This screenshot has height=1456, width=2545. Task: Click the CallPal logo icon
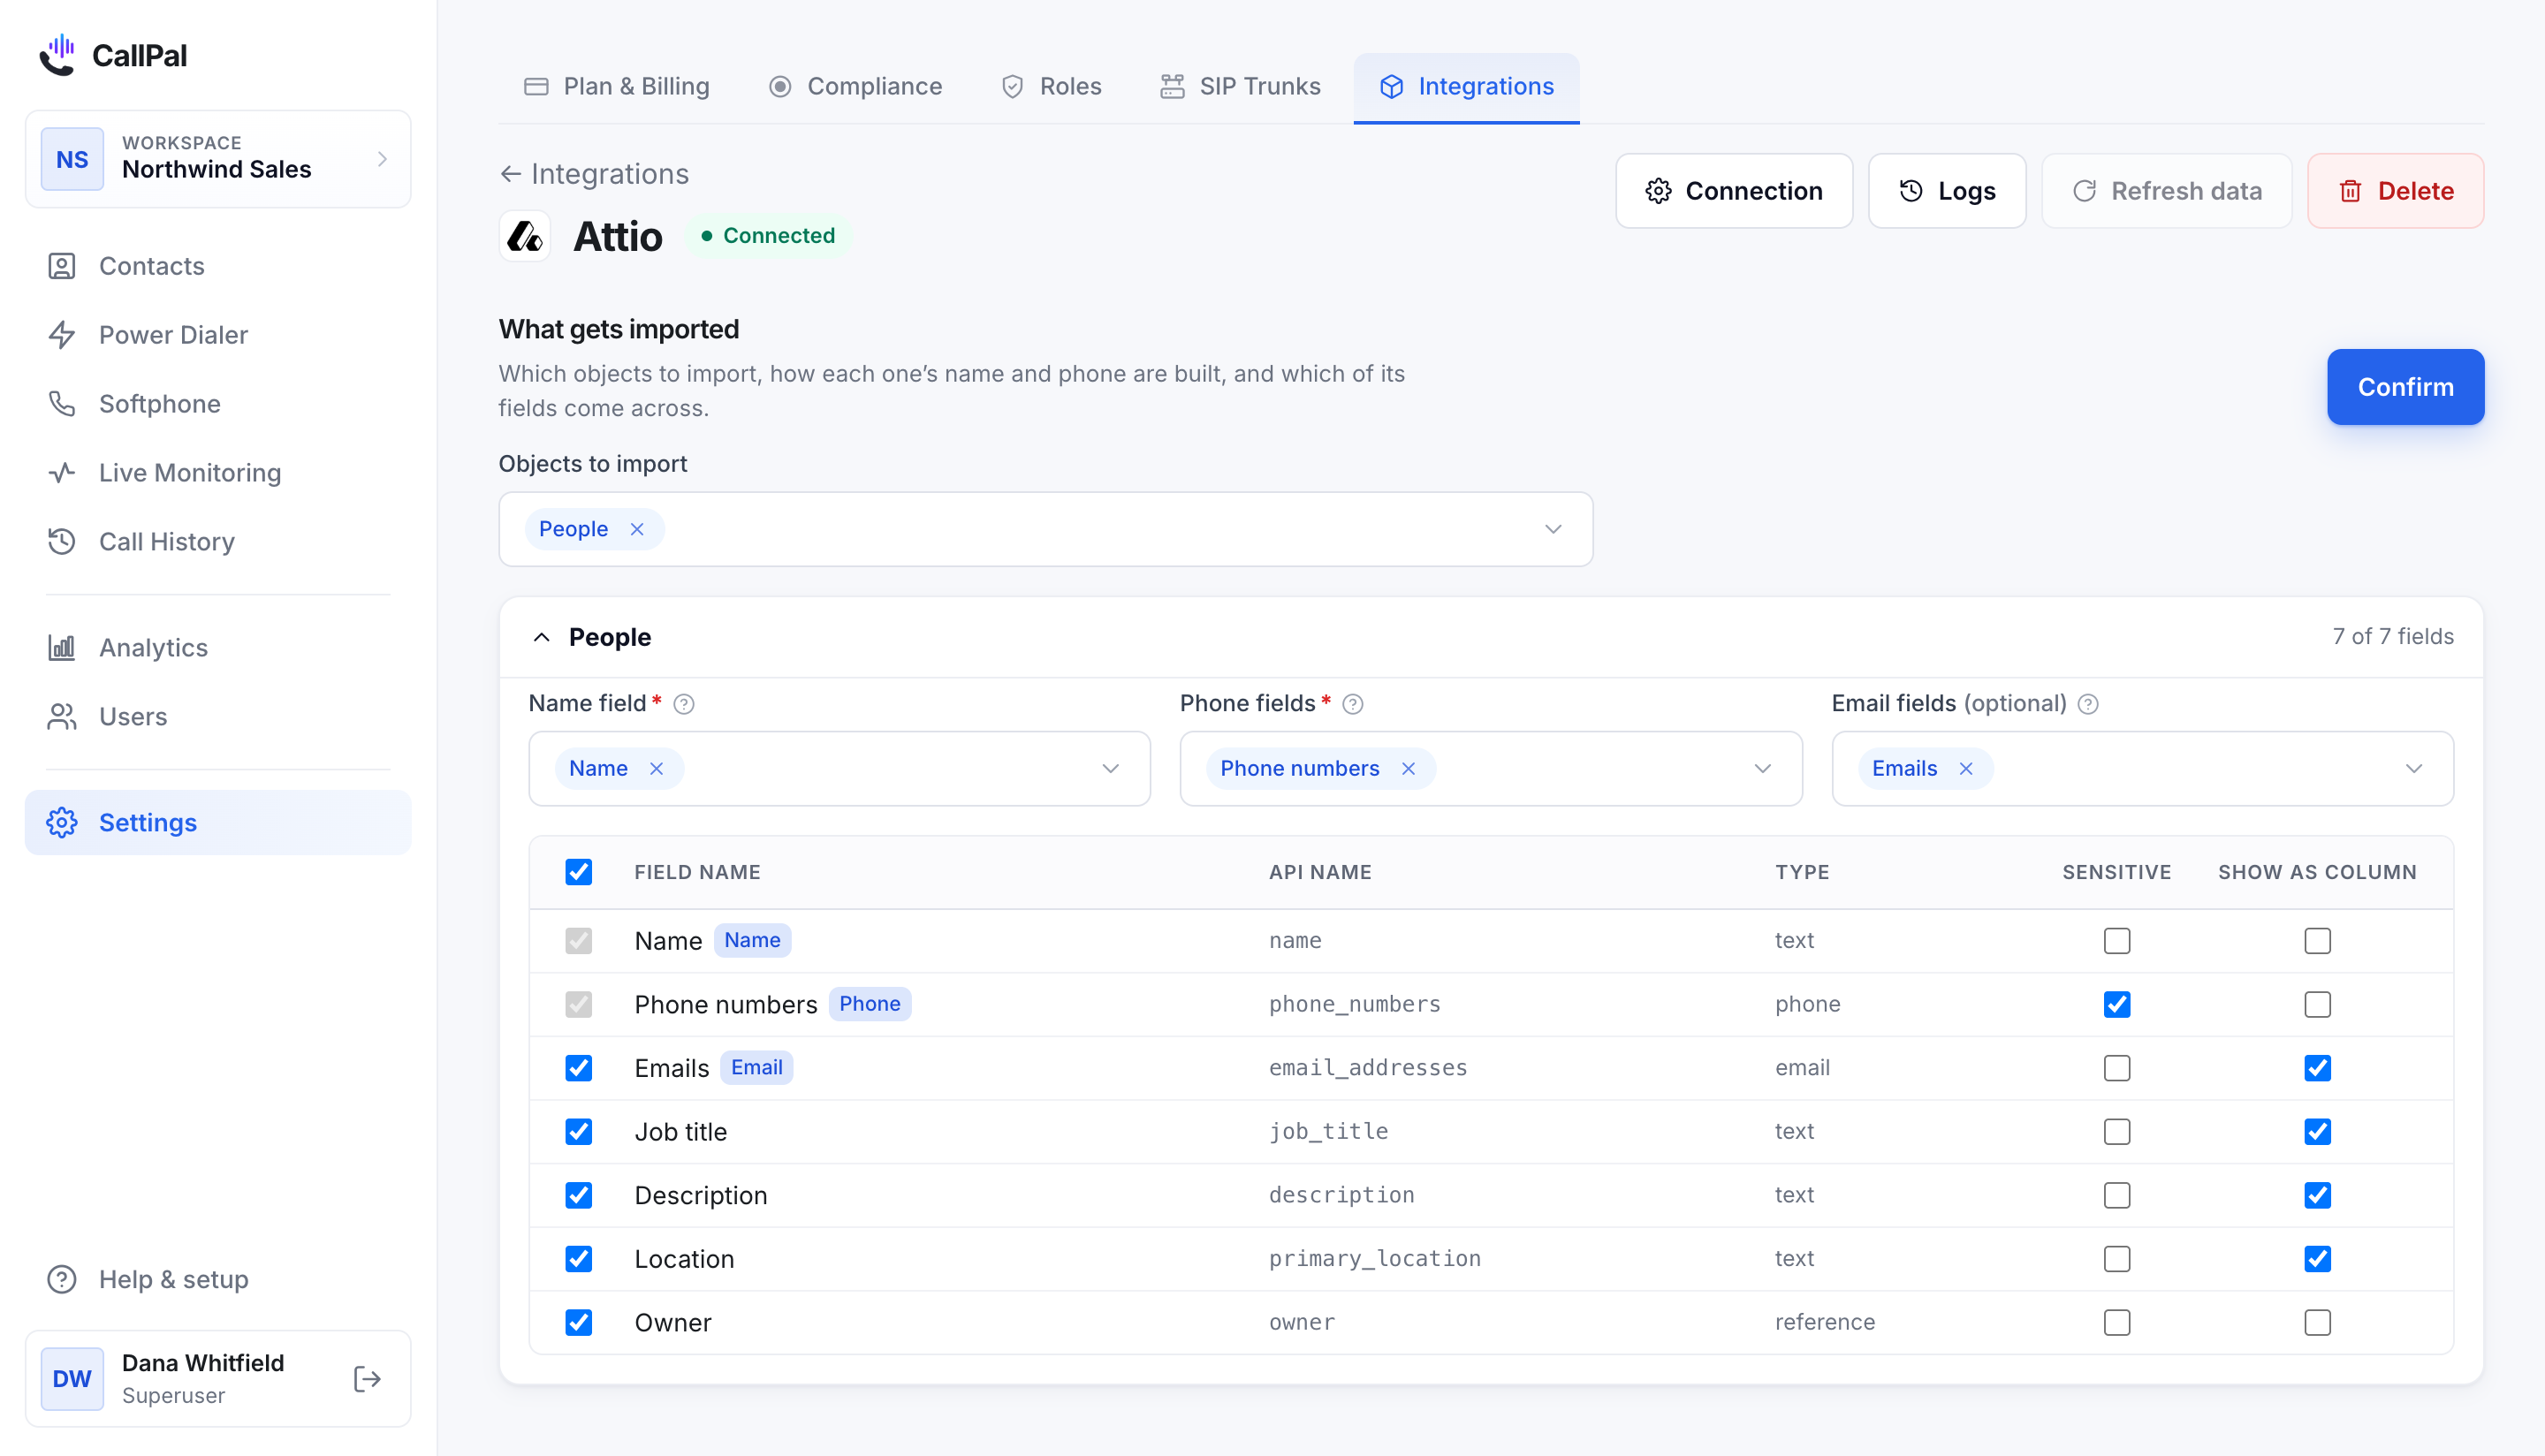pyautogui.click(x=58, y=55)
